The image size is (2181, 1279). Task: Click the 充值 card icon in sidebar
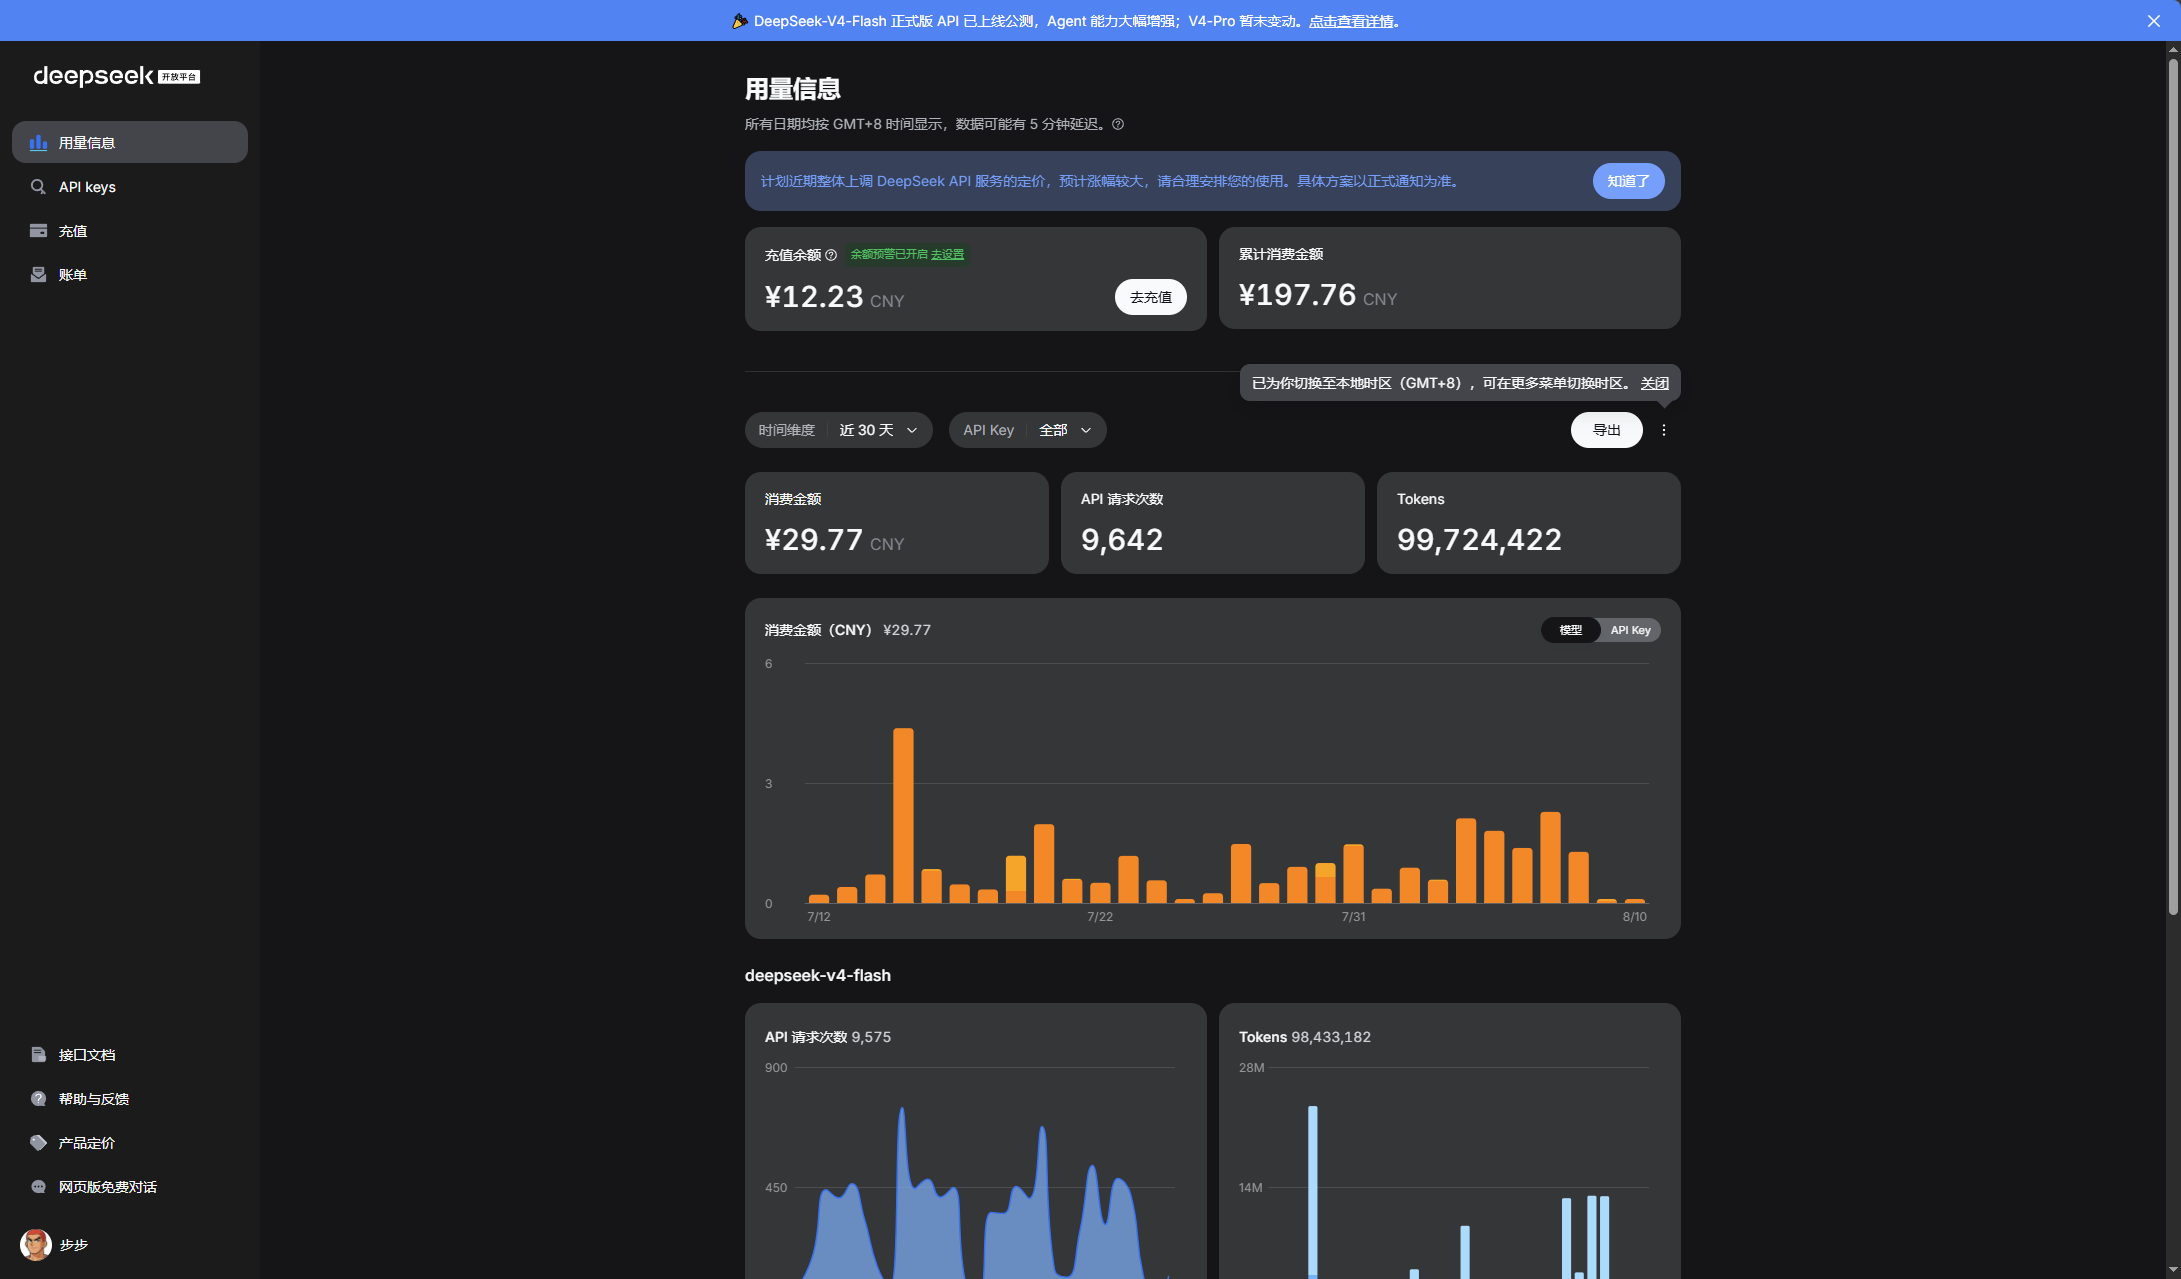[38, 231]
